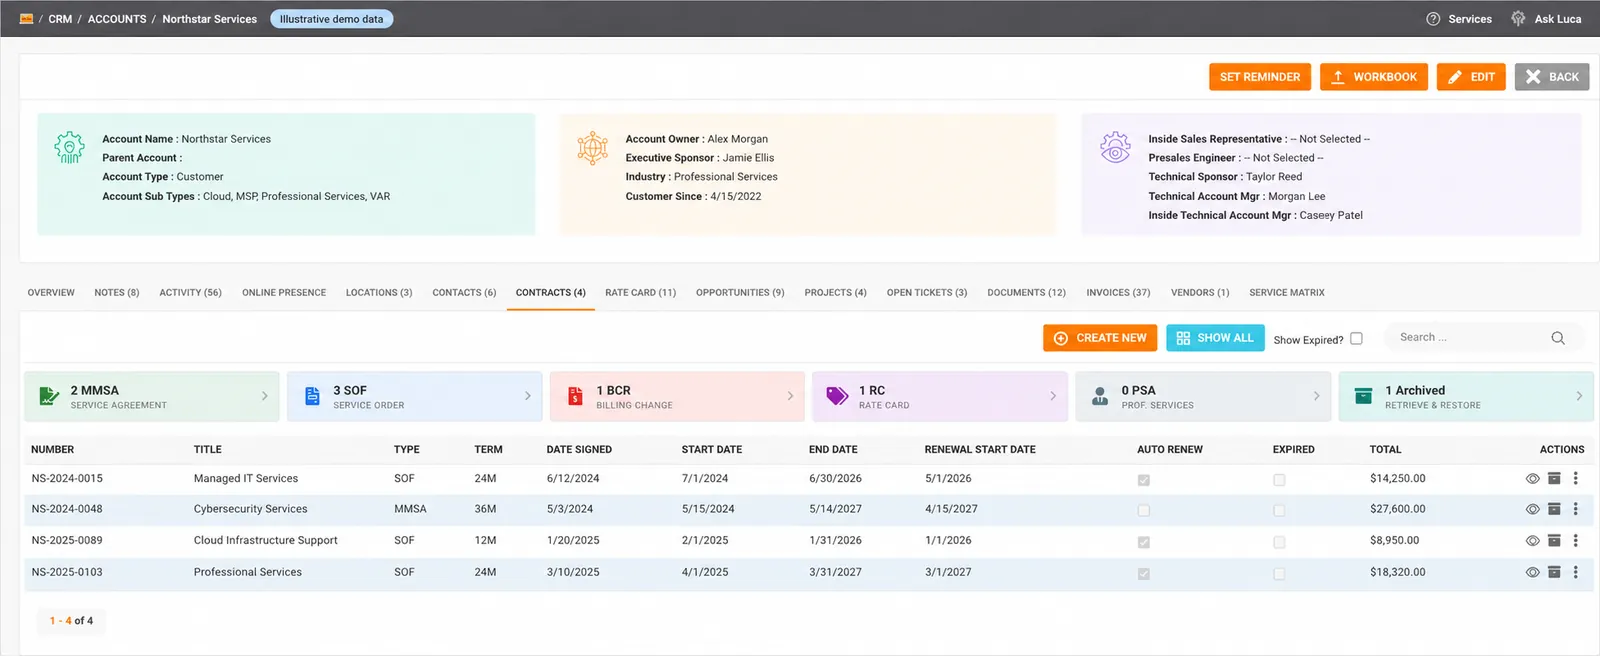View contract NS-2025-0089 eye icon
The image size is (1600, 656).
point(1532,541)
